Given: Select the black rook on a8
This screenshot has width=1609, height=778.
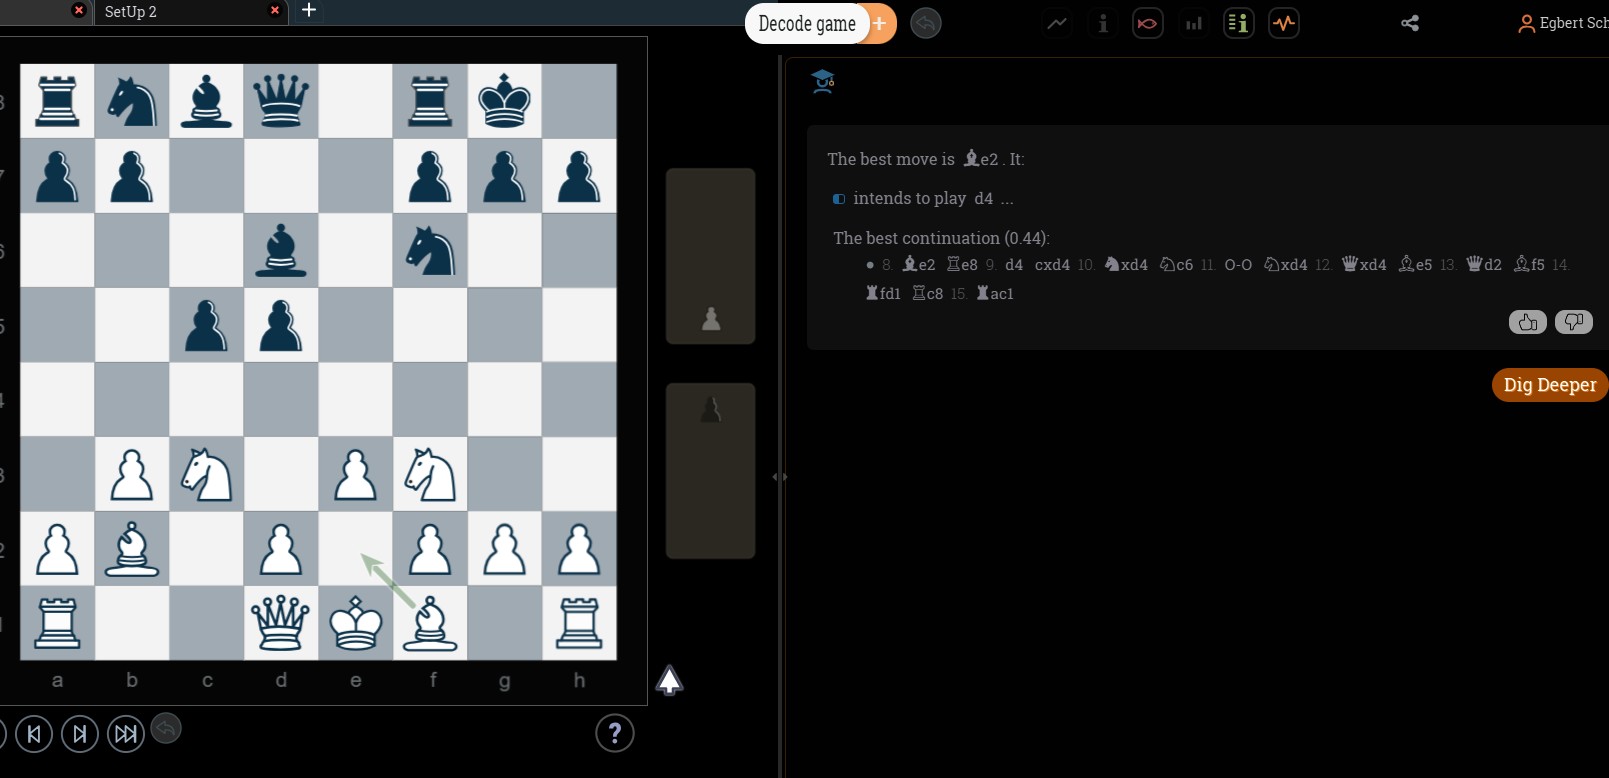Looking at the screenshot, I should click(x=58, y=101).
